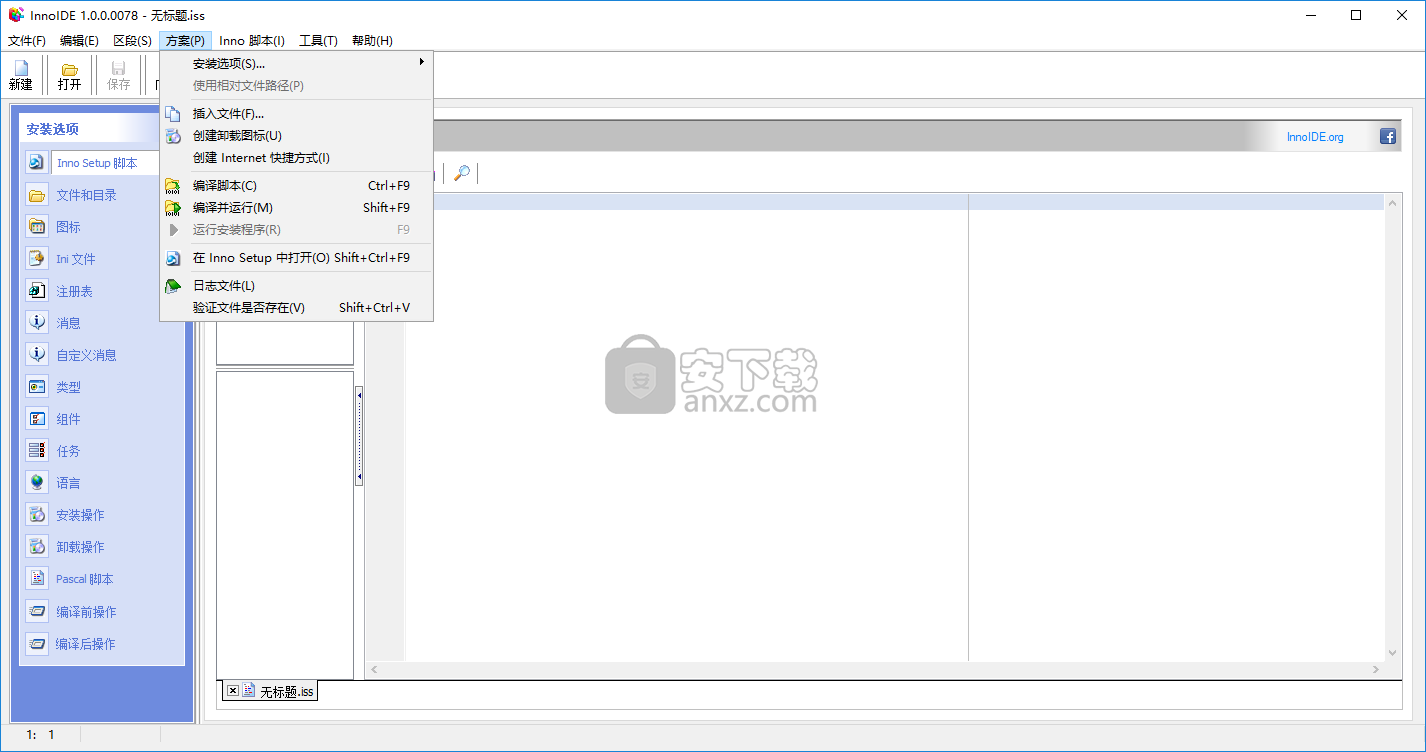The height and width of the screenshot is (752, 1426).
Task: Choose 创建卸载图标(U) menu entry
Action: [296, 135]
